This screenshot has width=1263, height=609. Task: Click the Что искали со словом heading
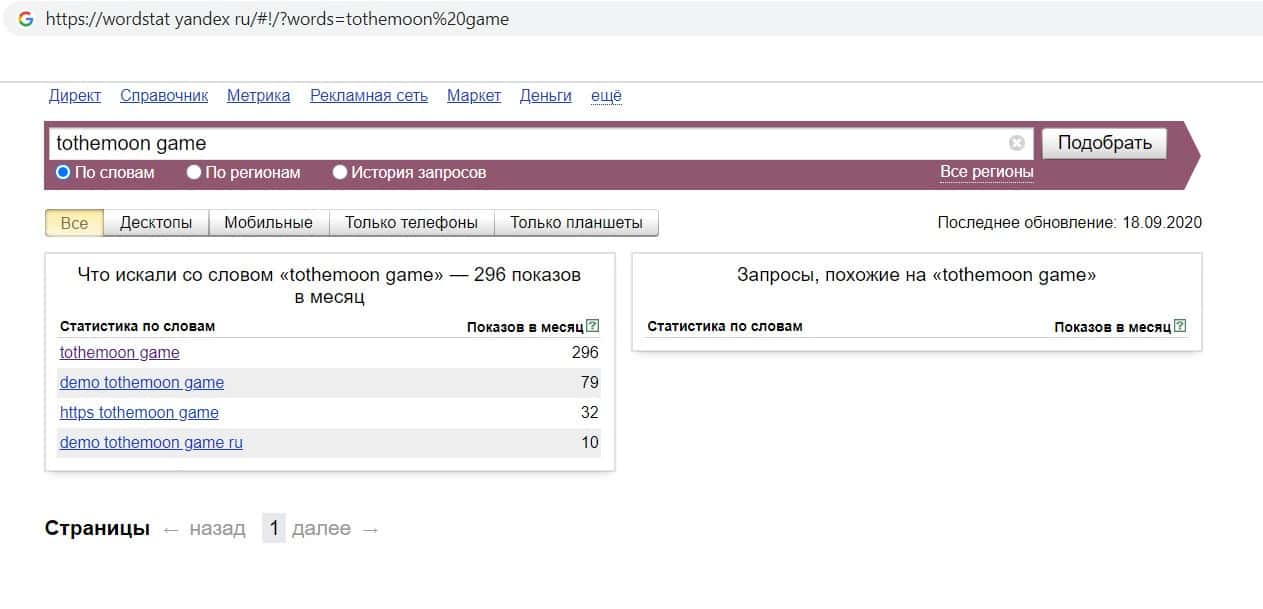click(x=329, y=286)
